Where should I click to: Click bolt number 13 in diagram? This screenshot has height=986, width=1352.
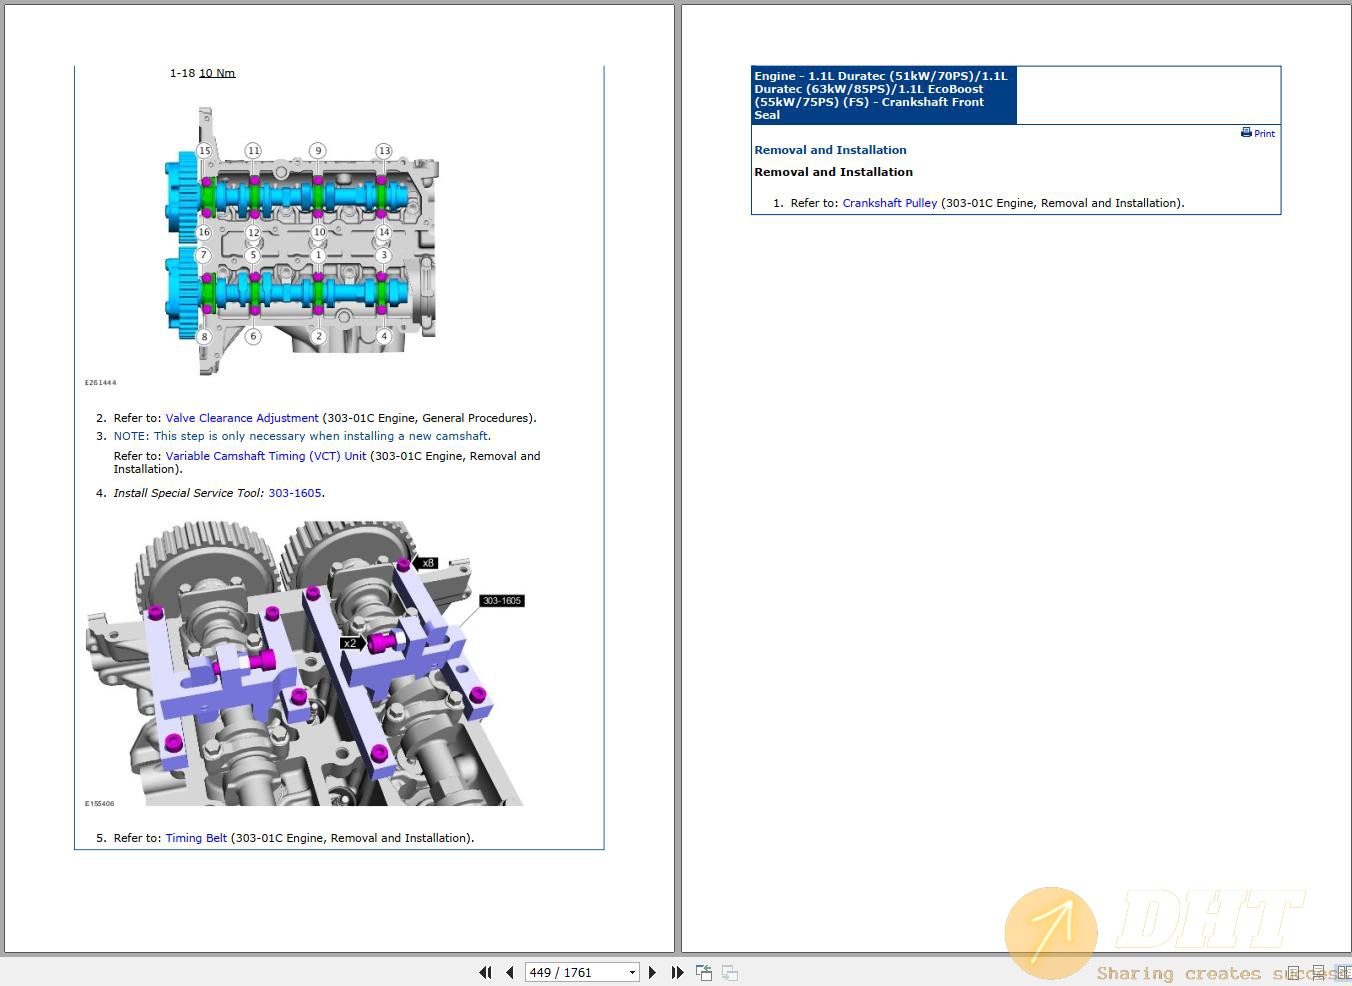pyautogui.click(x=384, y=151)
